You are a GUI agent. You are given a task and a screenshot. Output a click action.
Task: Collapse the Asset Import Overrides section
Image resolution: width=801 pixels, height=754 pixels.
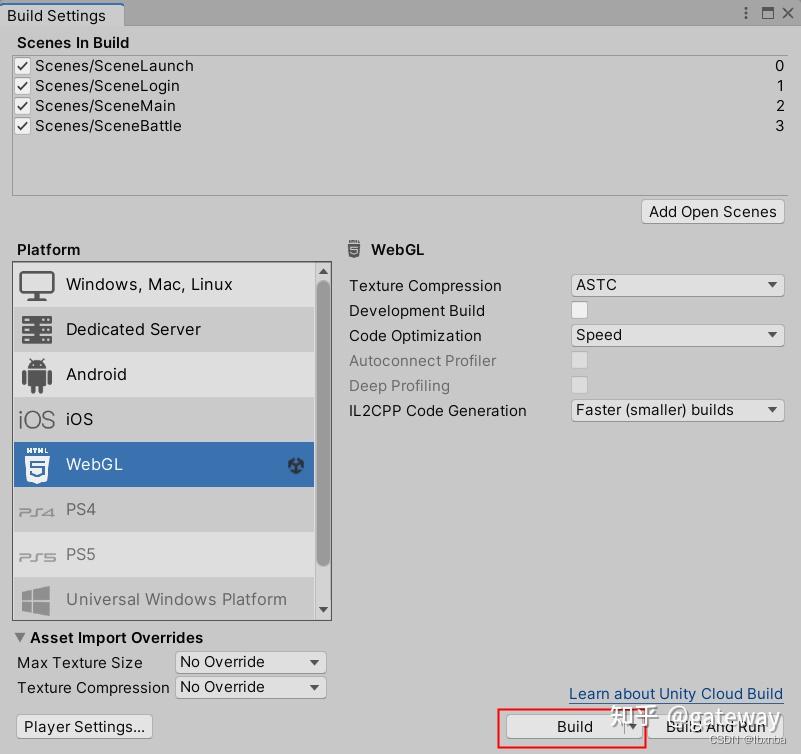(20, 638)
